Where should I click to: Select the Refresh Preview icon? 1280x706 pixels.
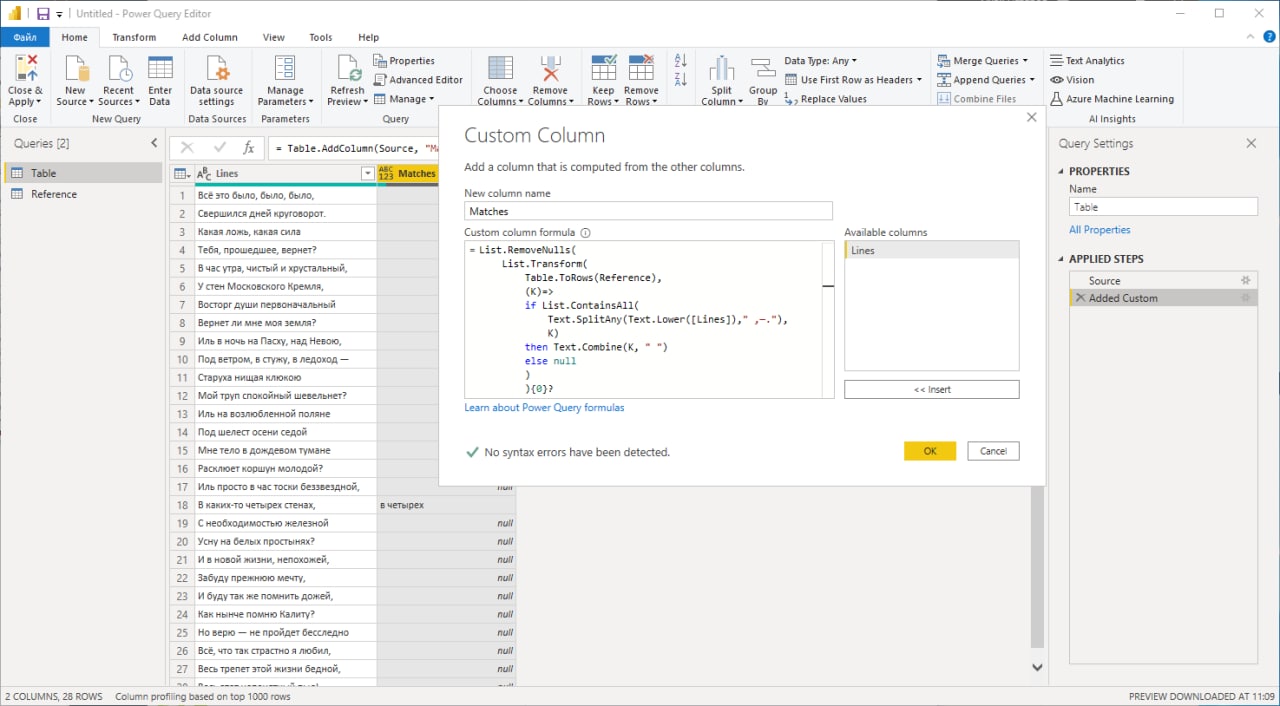coord(348,81)
